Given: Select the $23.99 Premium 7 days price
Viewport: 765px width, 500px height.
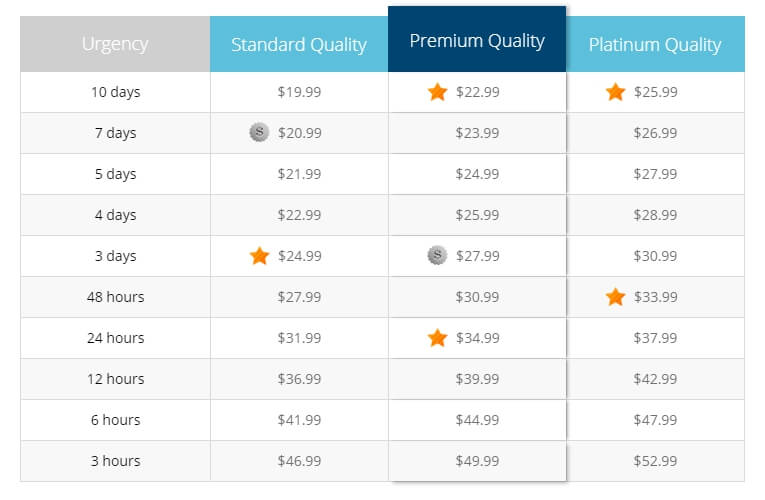Looking at the screenshot, I should (x=477, y=133).
